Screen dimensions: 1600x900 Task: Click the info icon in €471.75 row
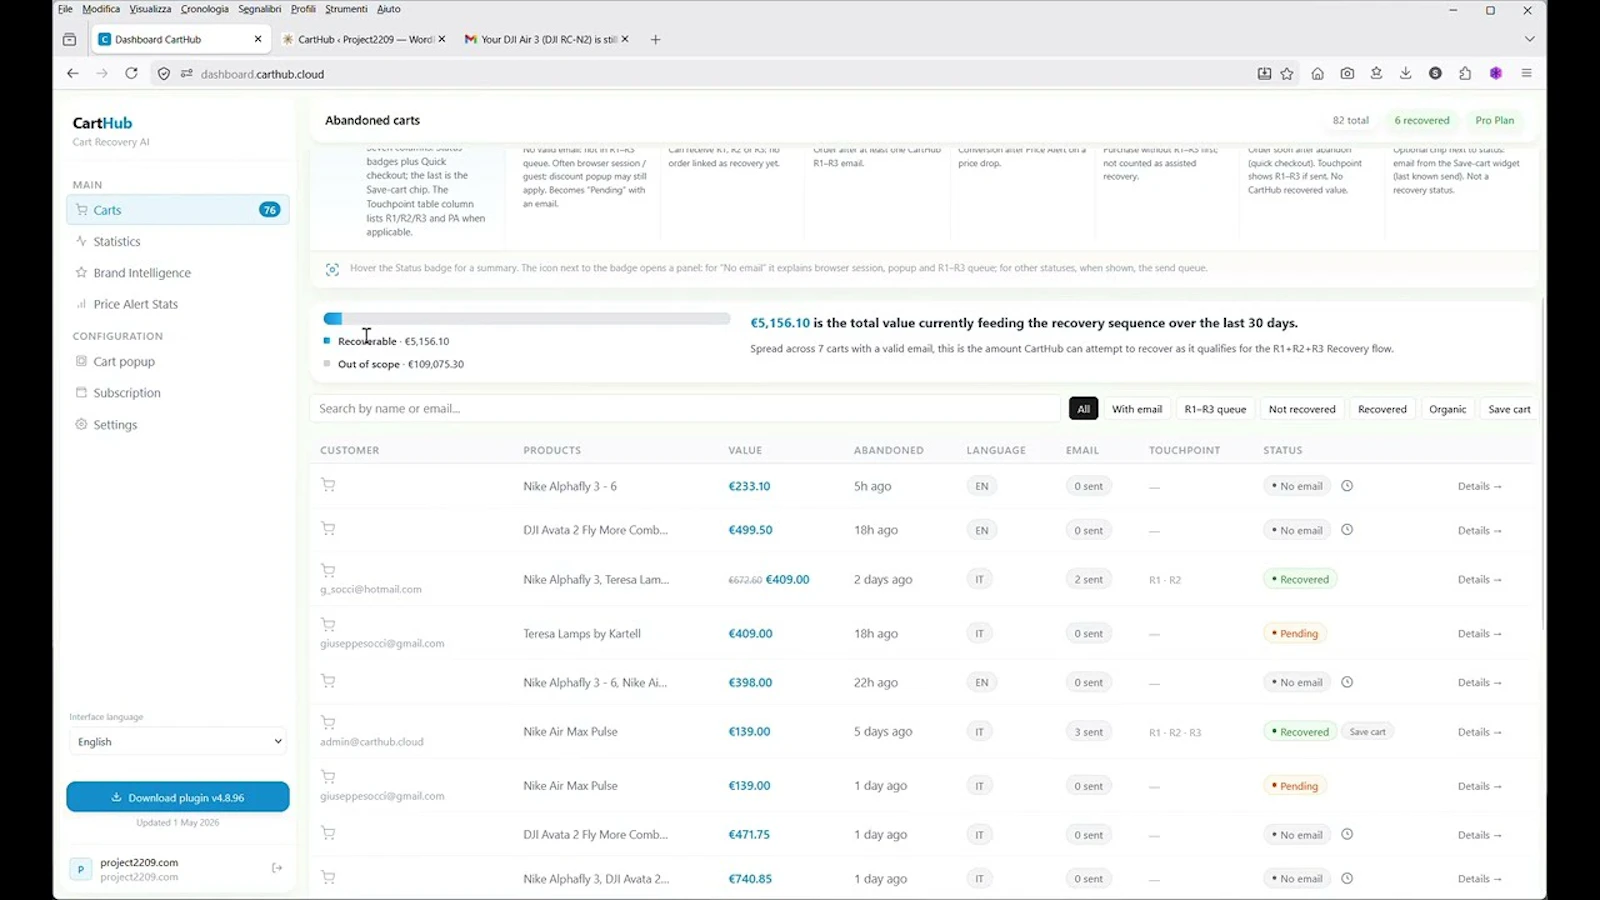pos(1347,834)
